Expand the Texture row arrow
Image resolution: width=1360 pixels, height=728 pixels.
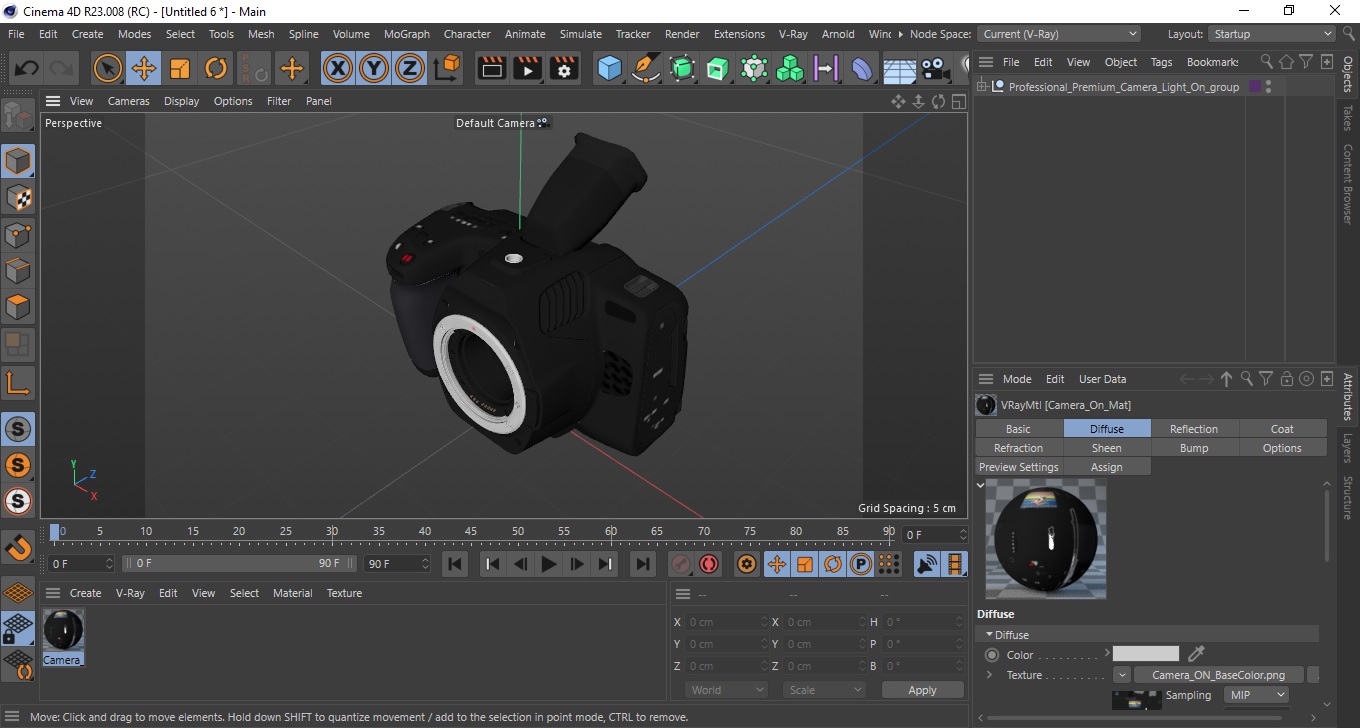click(990, 675)
